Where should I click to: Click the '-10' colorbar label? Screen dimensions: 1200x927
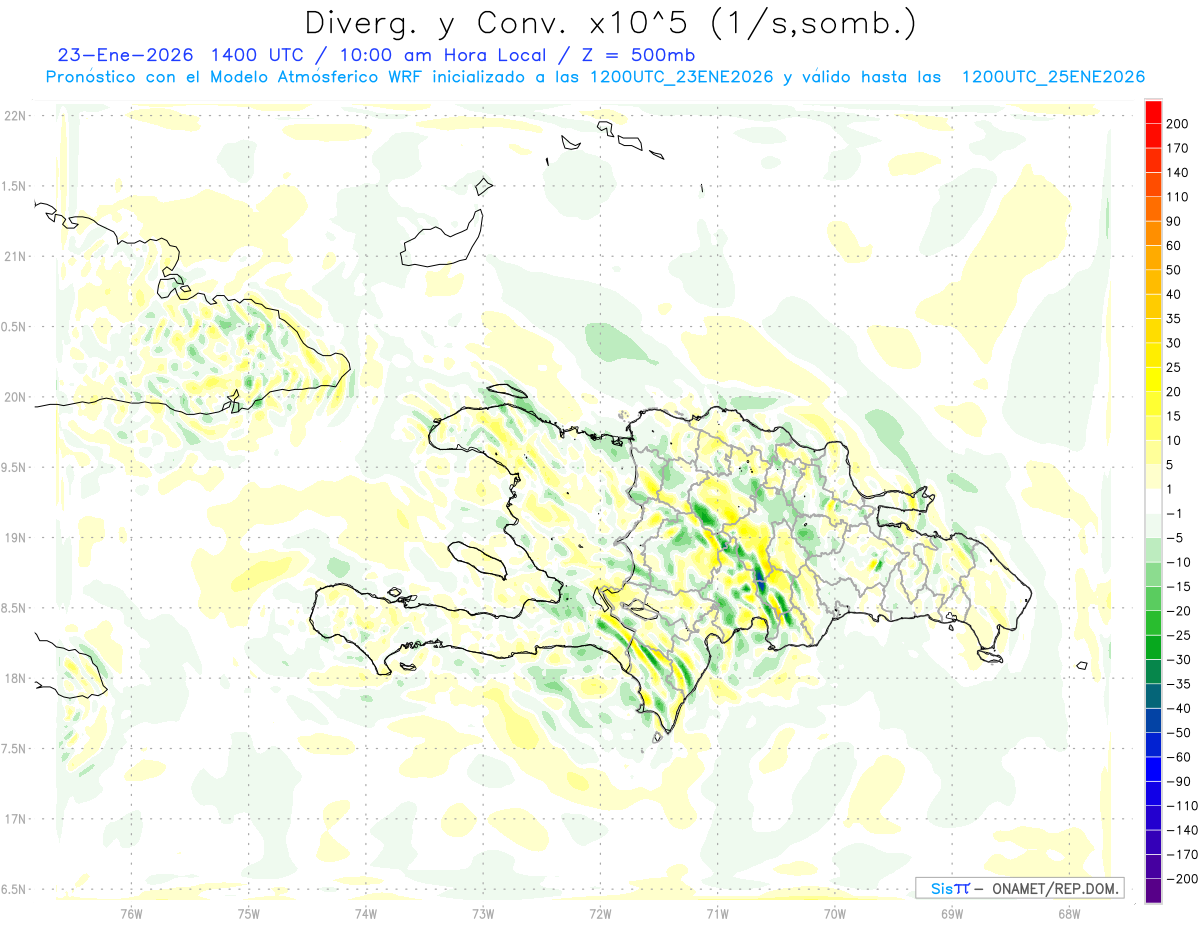pos(1180,562)
